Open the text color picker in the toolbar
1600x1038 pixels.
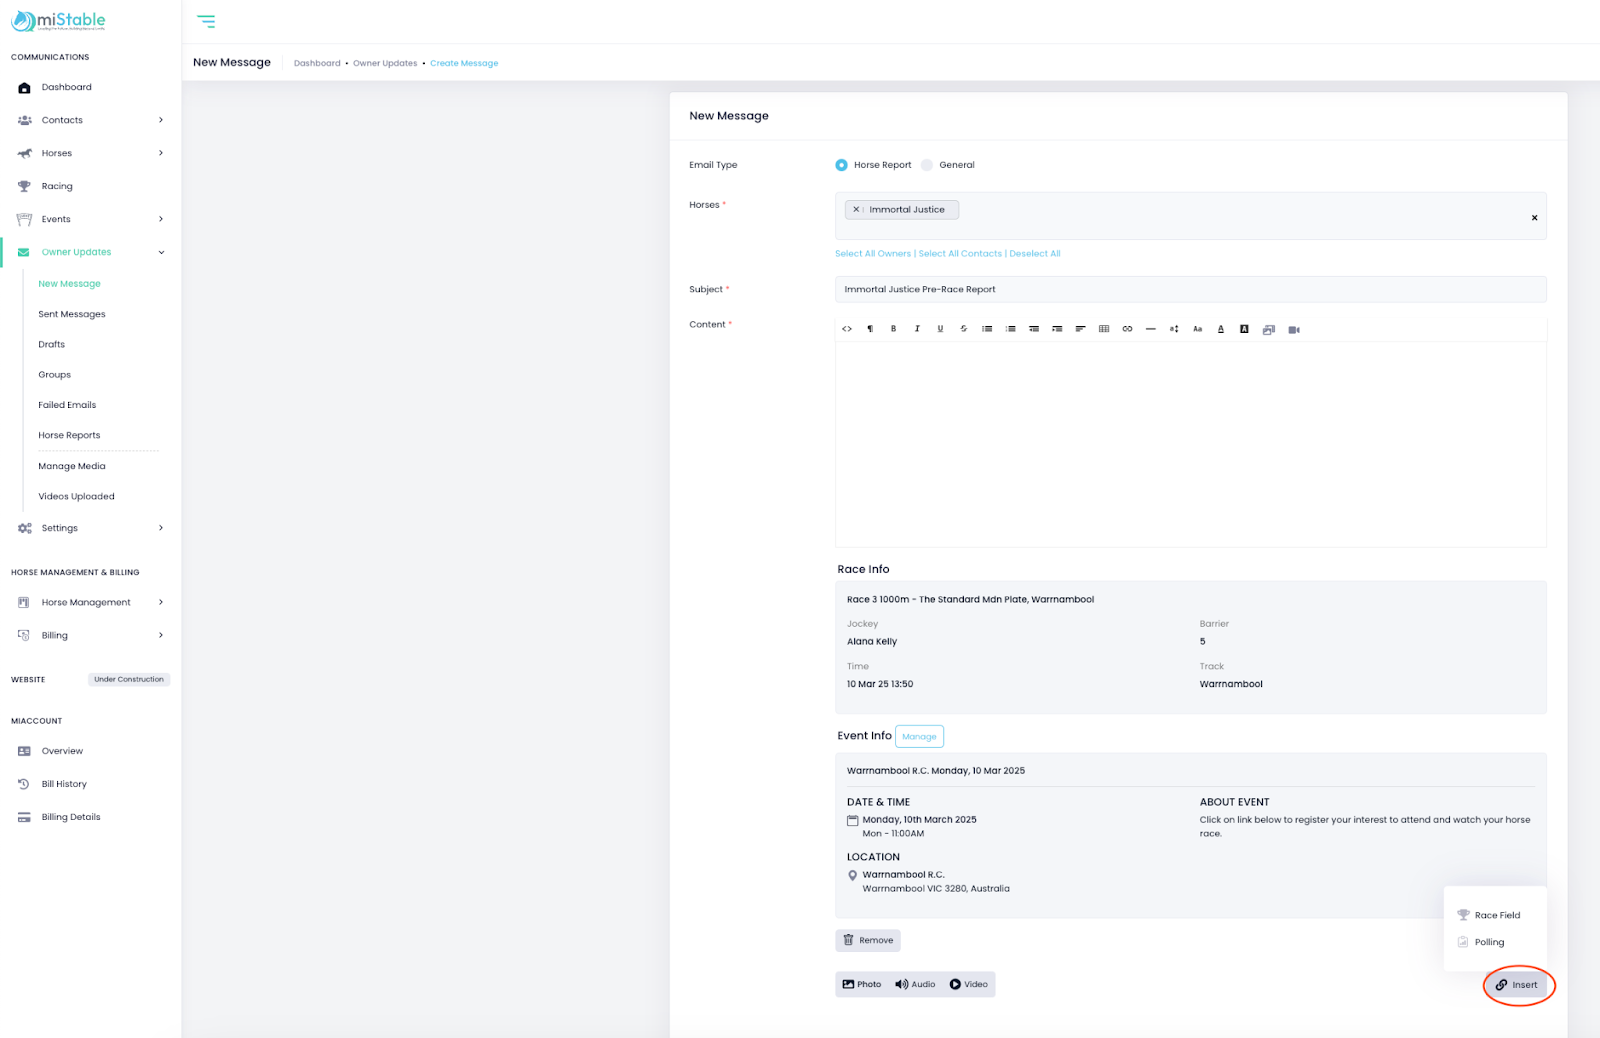1221,329
